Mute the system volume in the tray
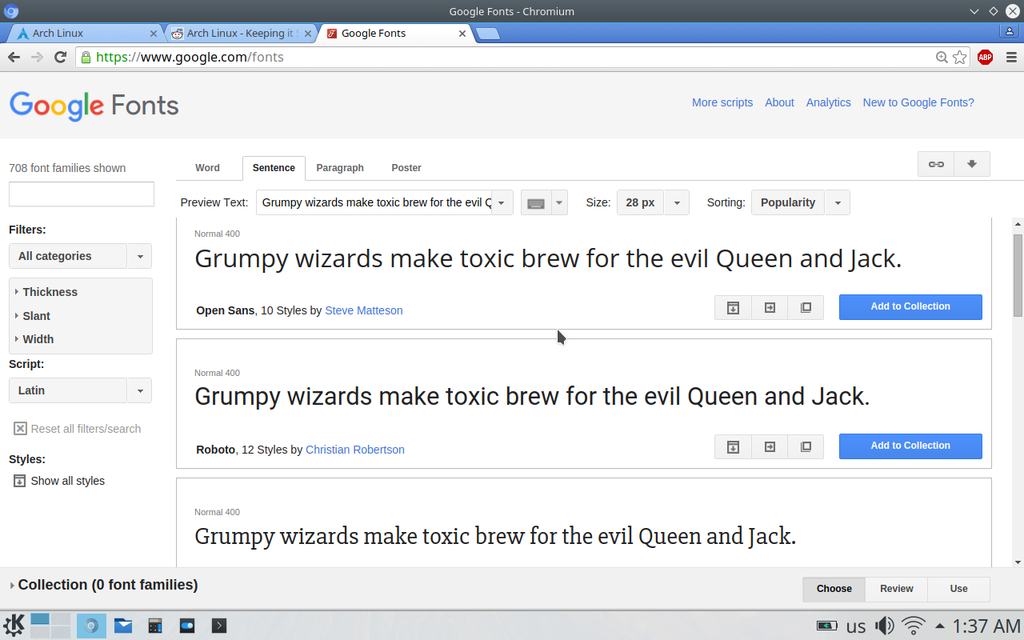This screenshot has height=640, width=1024. pyautogui.click(x=884, y=625)
